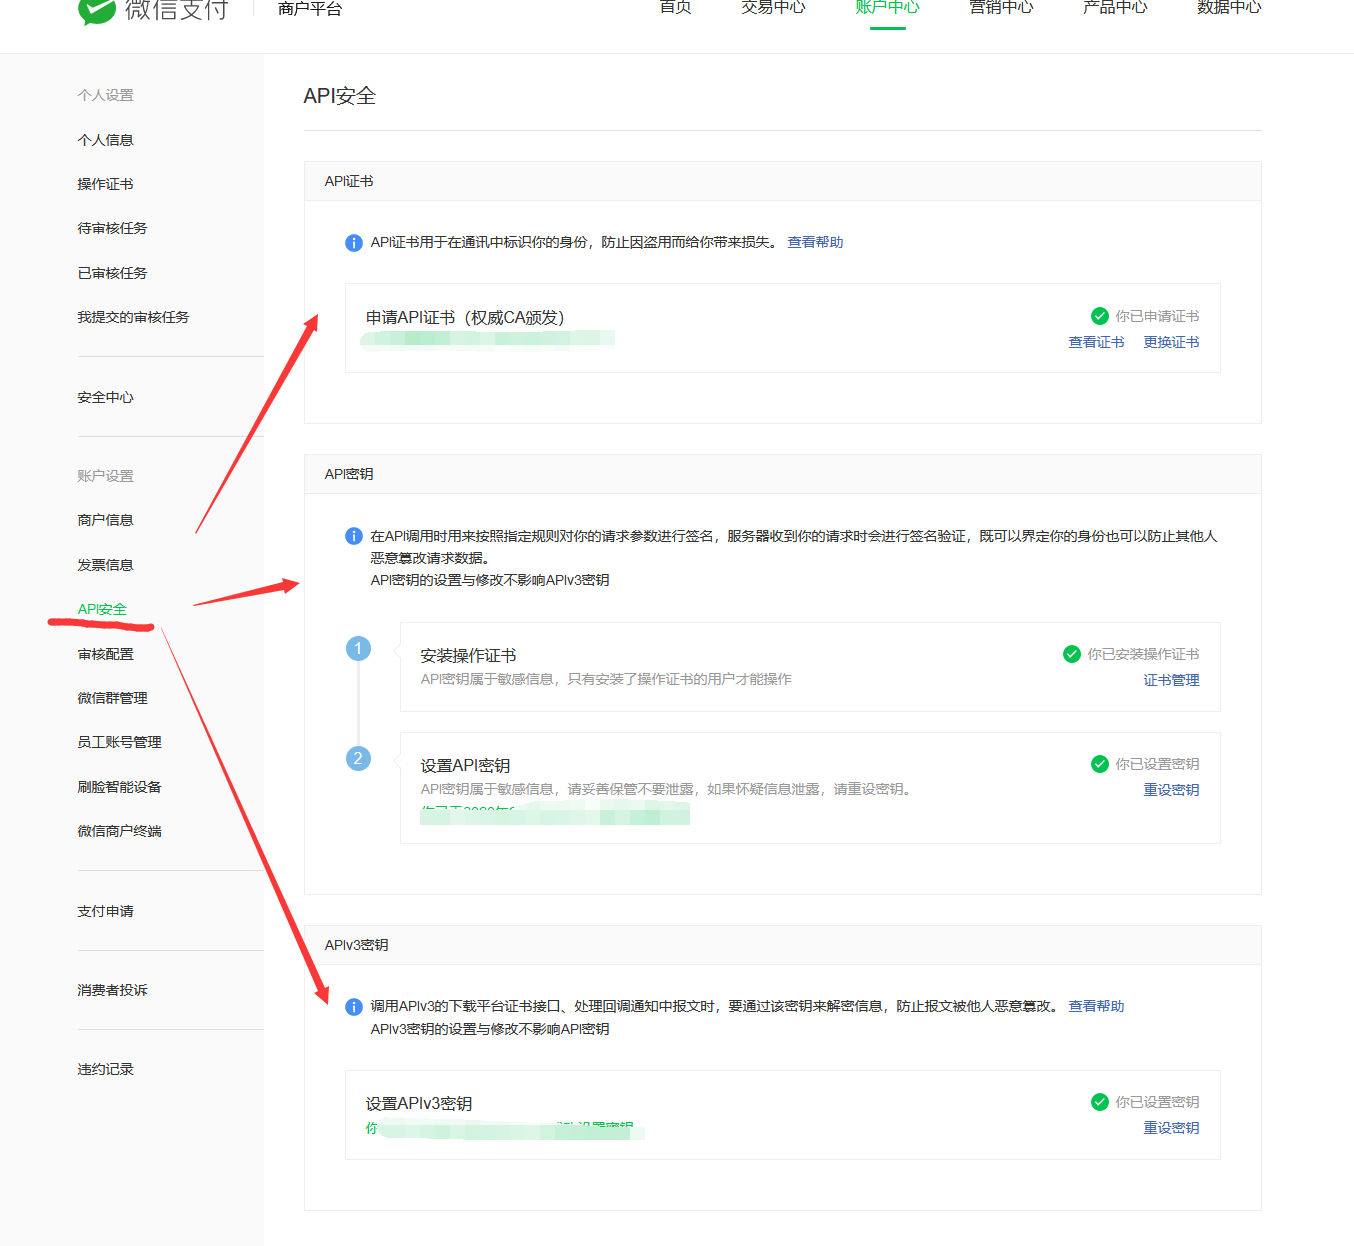
Task: Click green check beside 你已设置密钥 in APIv3密钥 section
Action: click(1100, 1102)
